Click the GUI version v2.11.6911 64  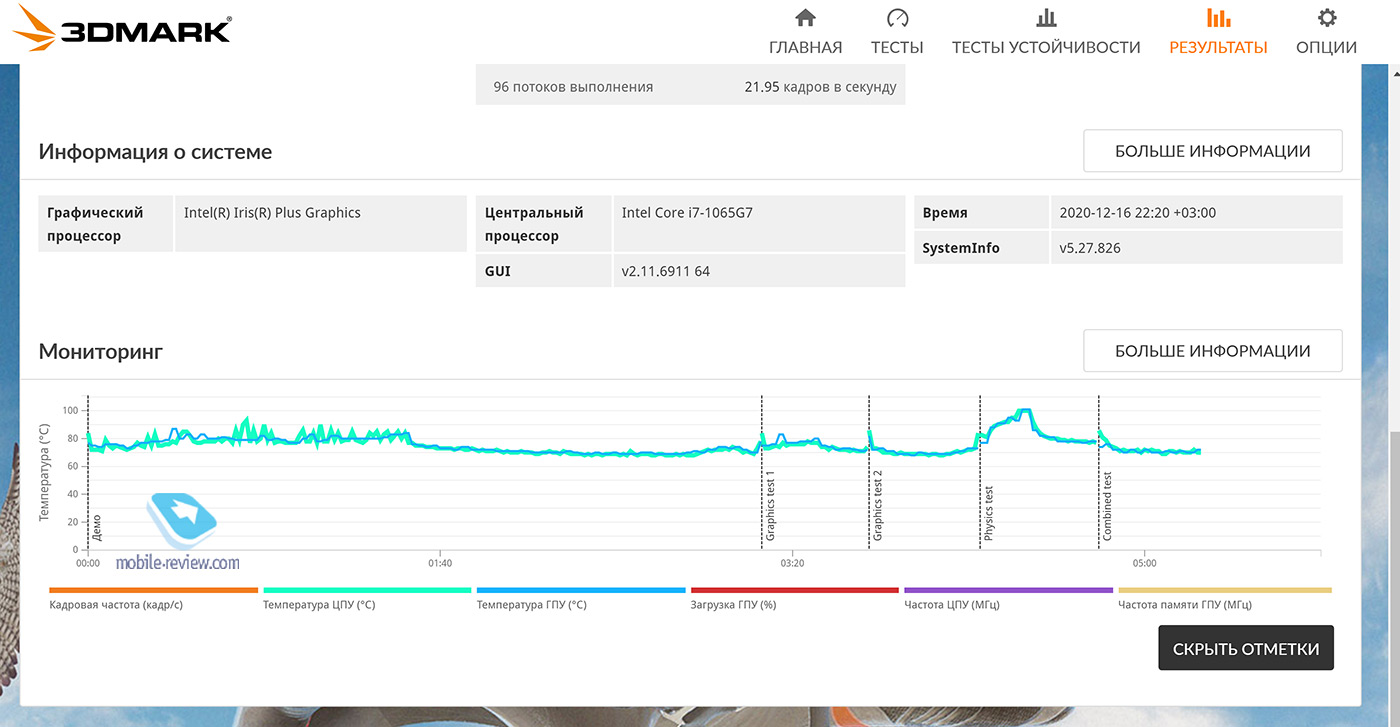coord(666,271)
